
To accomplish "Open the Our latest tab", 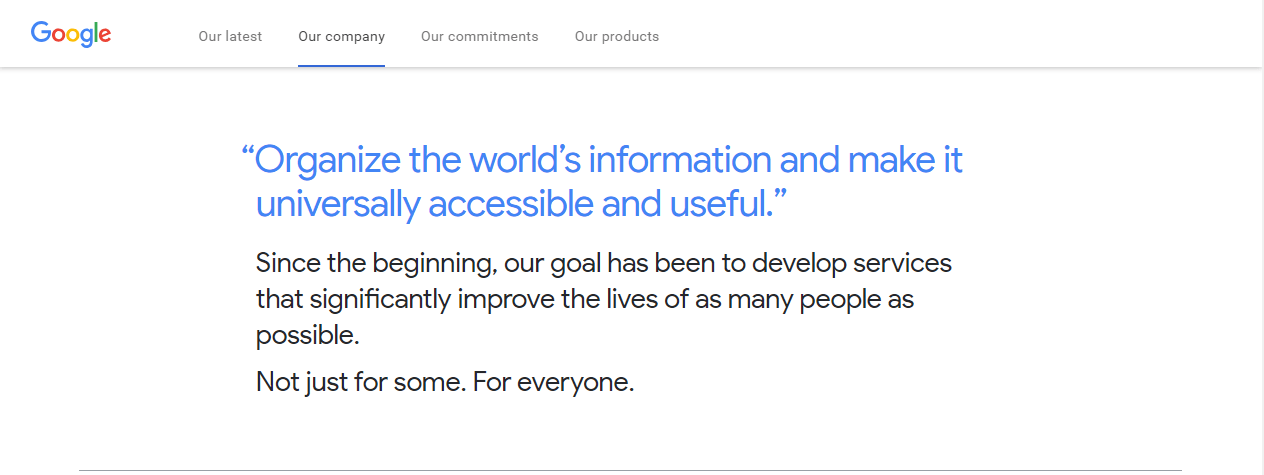I will tap(230, 36).
